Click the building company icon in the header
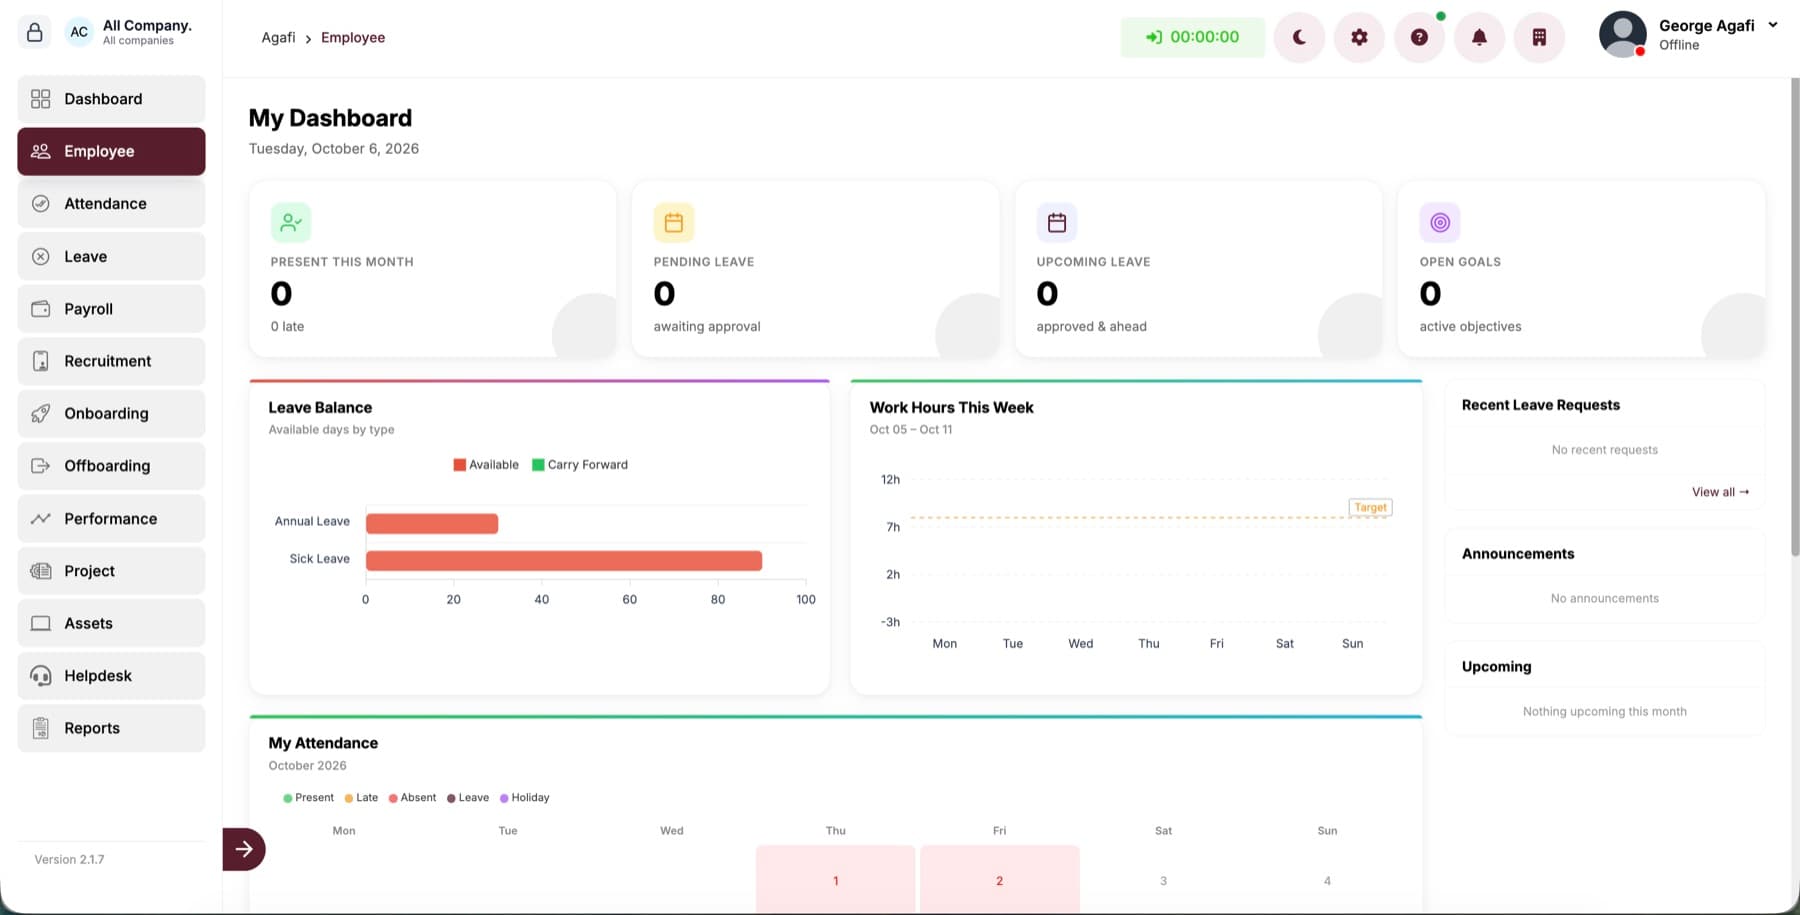This screenshot has width=1800, height=915. [x=1539, y=37]
